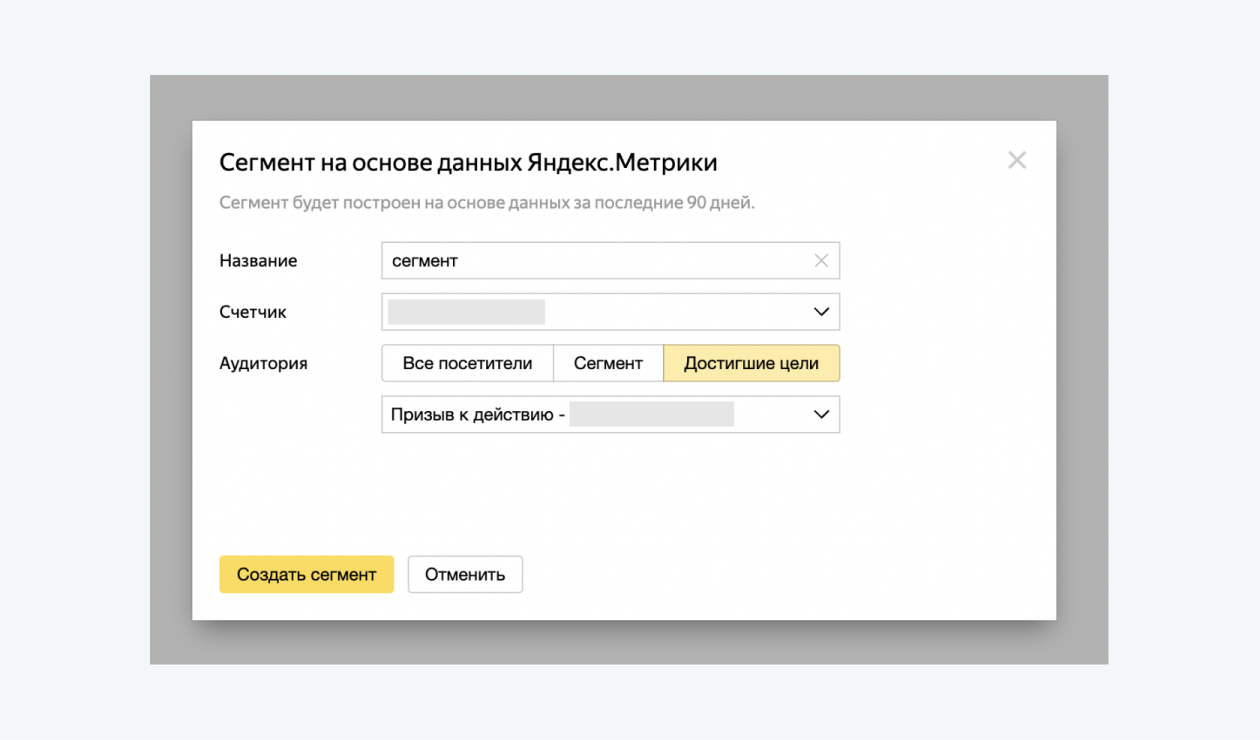
Task: Click the dialog title 'Сегмент на основе данных Яндекс.Метрики'
Action: coord(468,162)
